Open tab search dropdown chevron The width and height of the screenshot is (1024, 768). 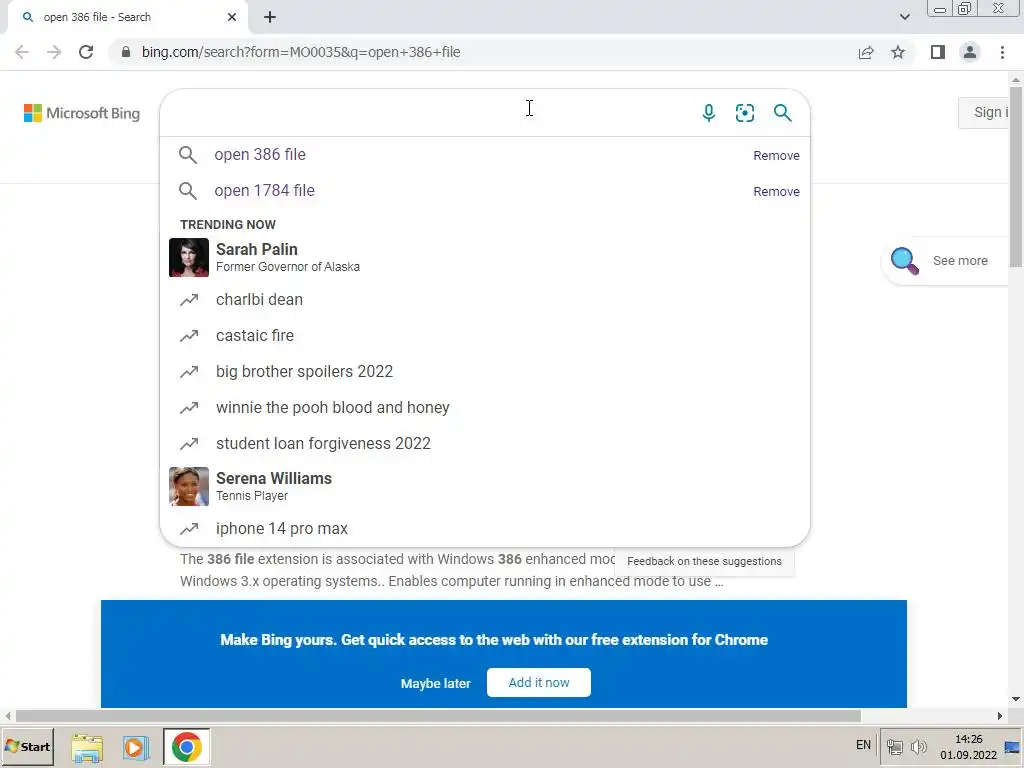click(x=904, y=17)
